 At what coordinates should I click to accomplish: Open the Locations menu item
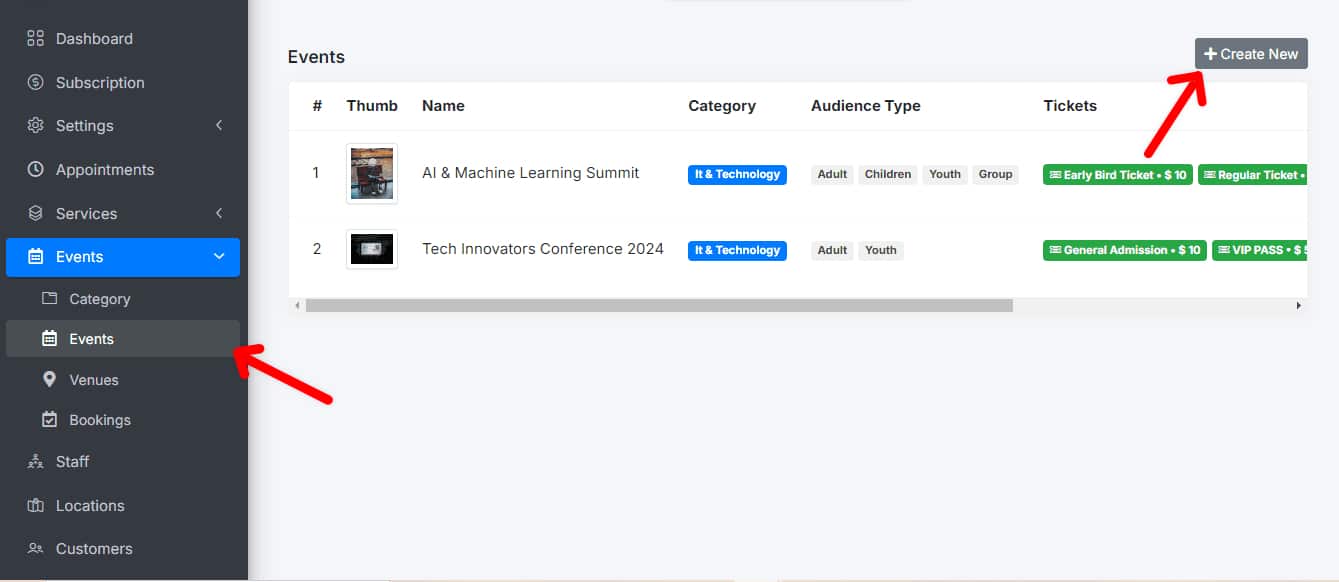tap(90, 506)
